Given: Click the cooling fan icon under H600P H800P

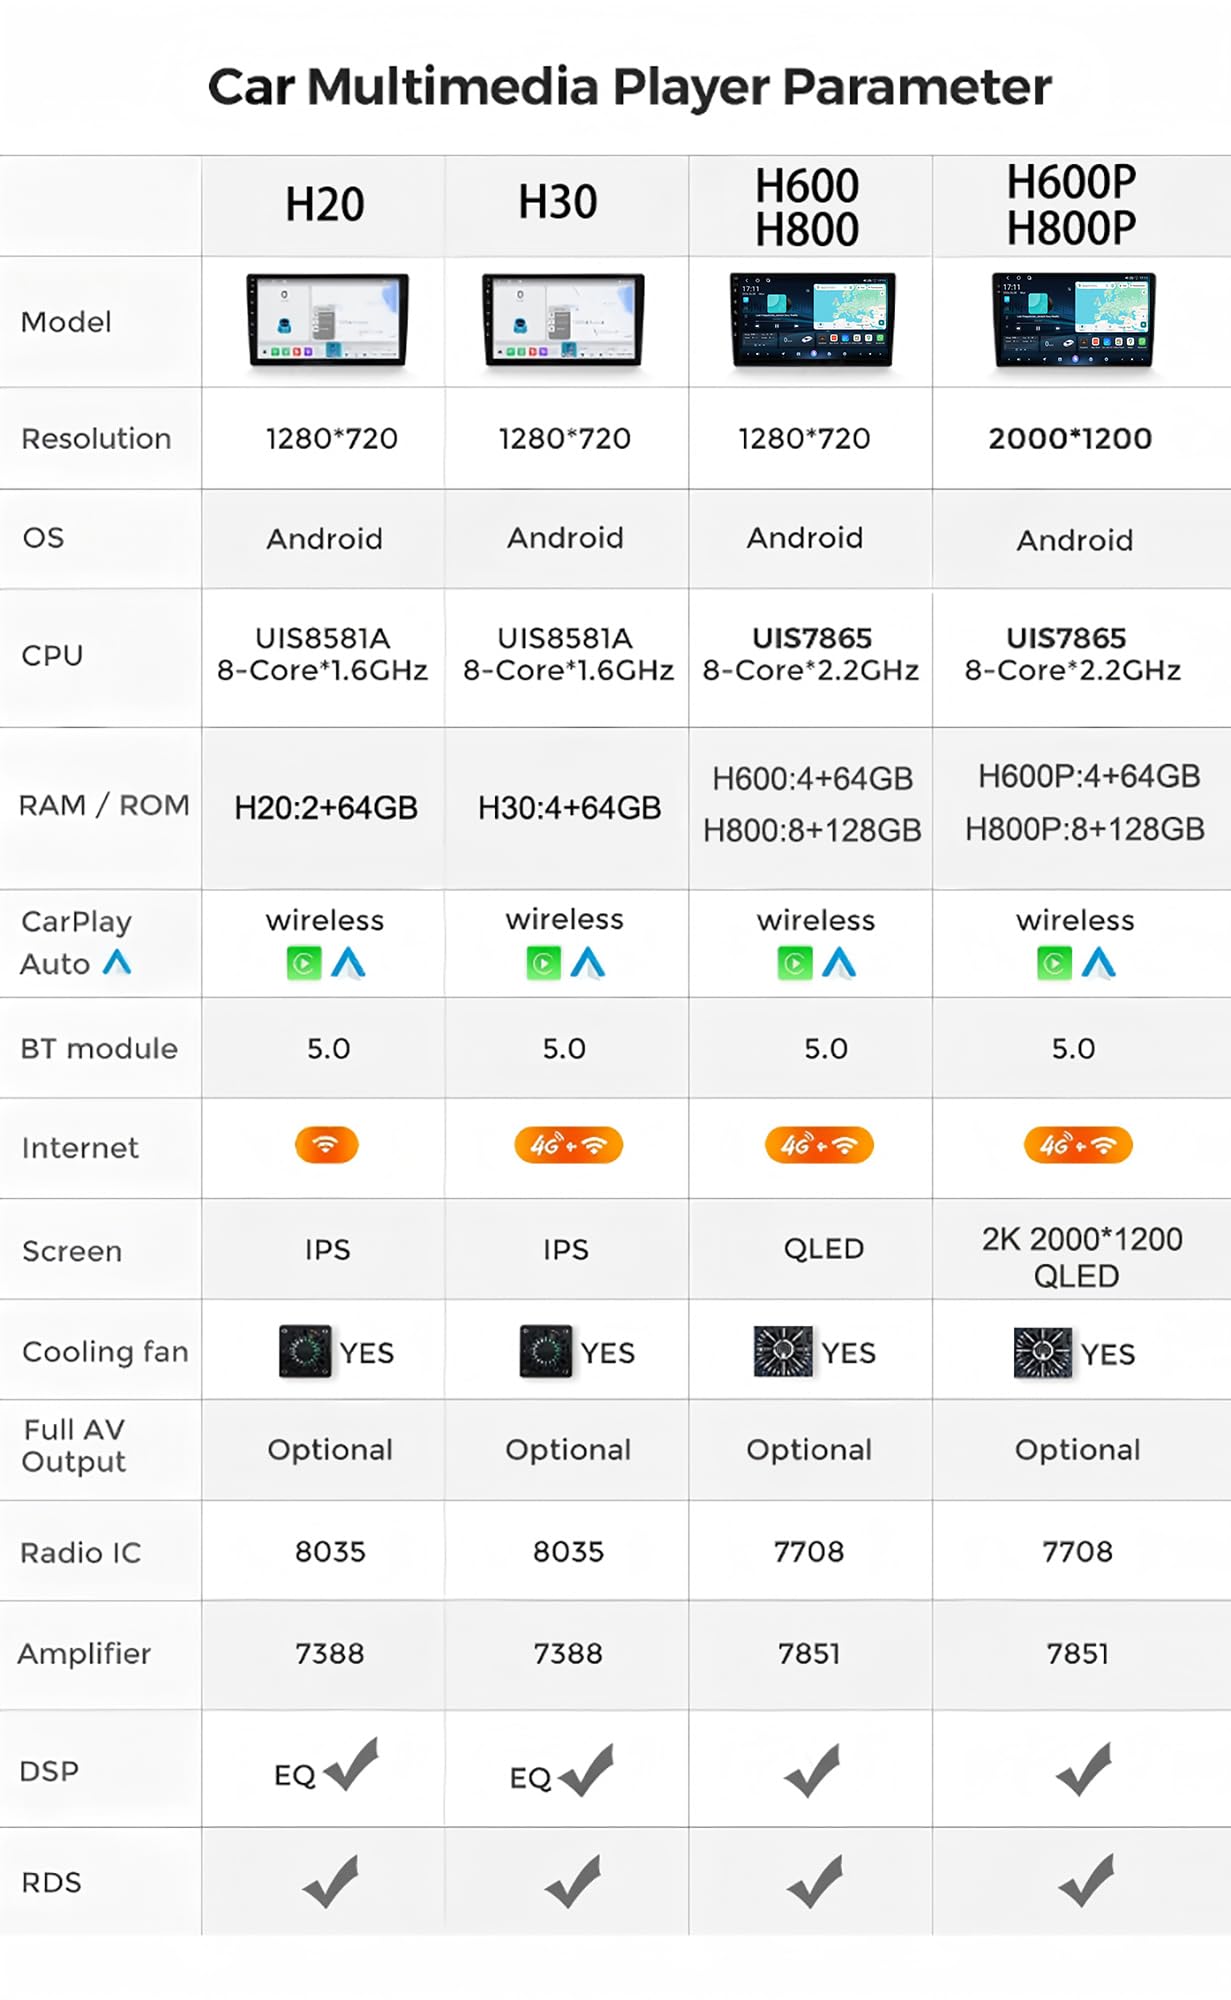Looking at the screenshot, I should tap(1042, 1353).
